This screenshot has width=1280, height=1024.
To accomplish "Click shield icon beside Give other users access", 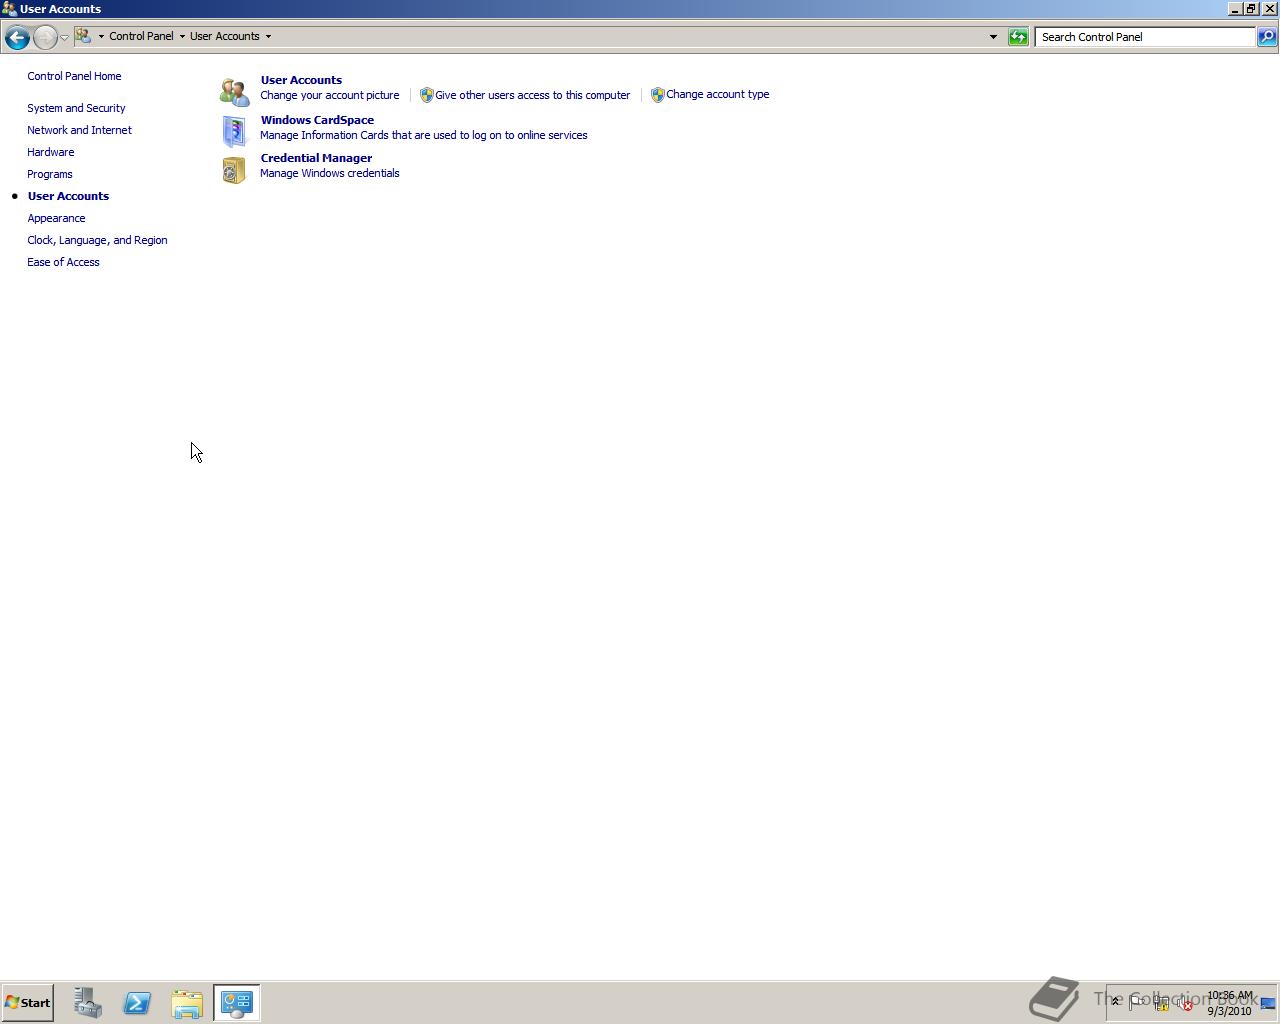I will click(x=426, y=95).
